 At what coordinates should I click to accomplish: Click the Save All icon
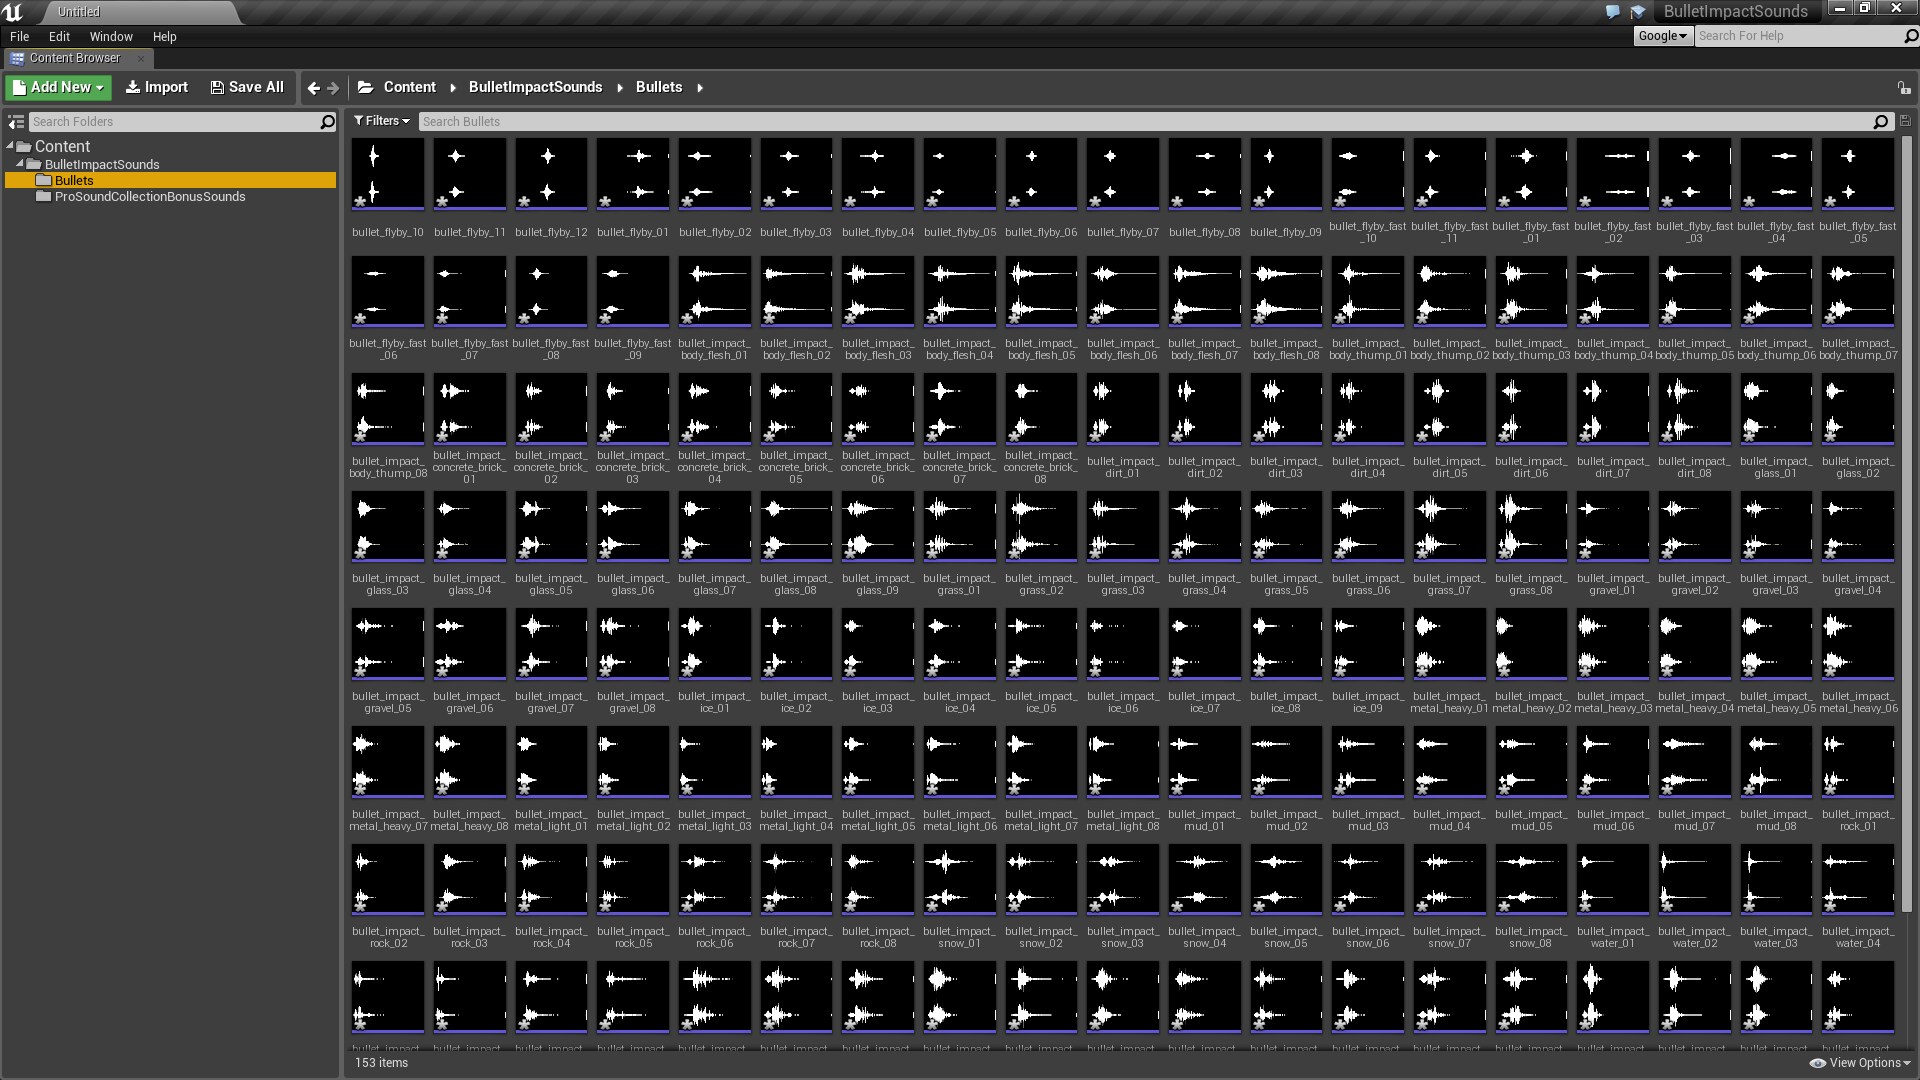click(246, 87)
